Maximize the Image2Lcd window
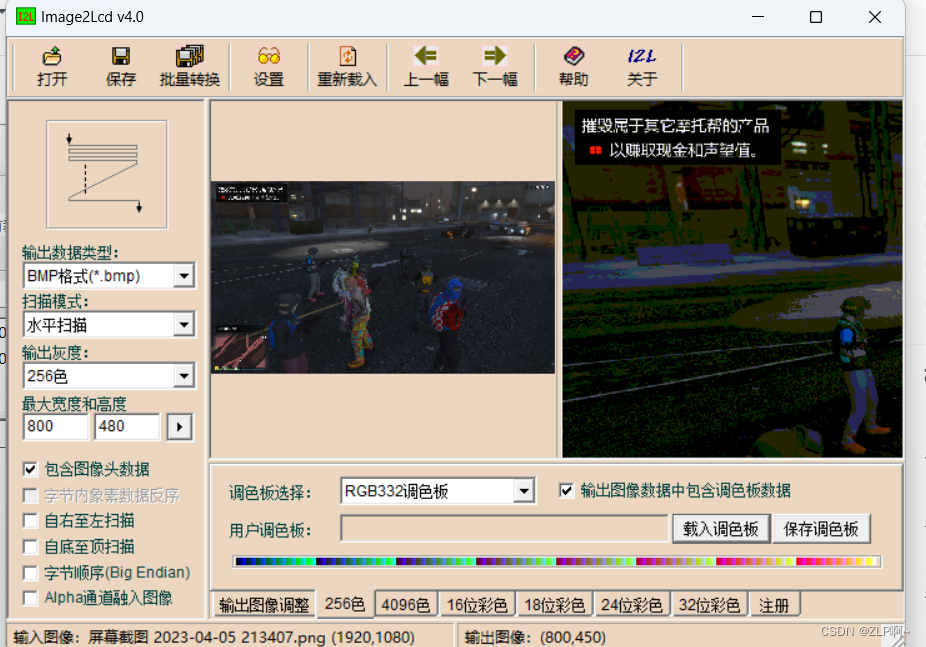Screen dimensions: 926x647 point(816,17)
